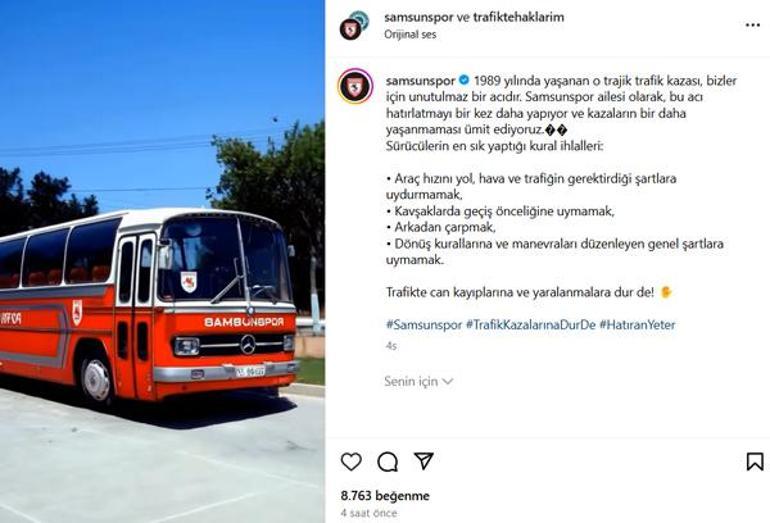Click the "Orijinal ses" audio link
Screen dimensions: 770x523
pos(410,34)
